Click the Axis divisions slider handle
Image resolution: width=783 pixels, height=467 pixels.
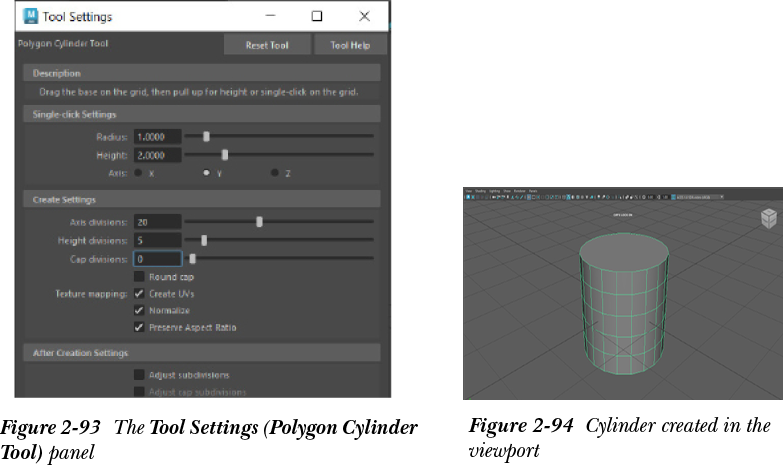click(x=259, y=222)
